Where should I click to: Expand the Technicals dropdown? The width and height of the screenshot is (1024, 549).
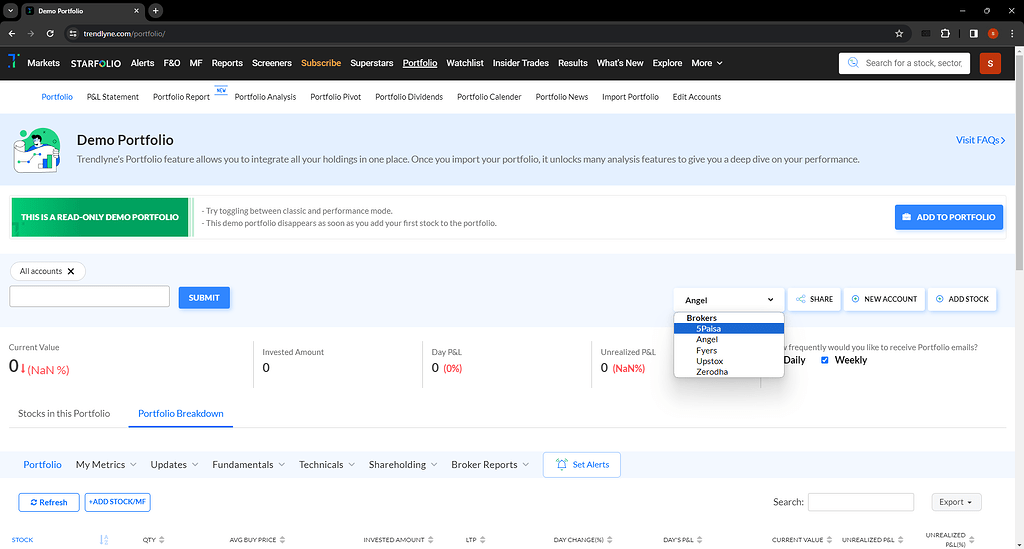(x=327, y=465)
